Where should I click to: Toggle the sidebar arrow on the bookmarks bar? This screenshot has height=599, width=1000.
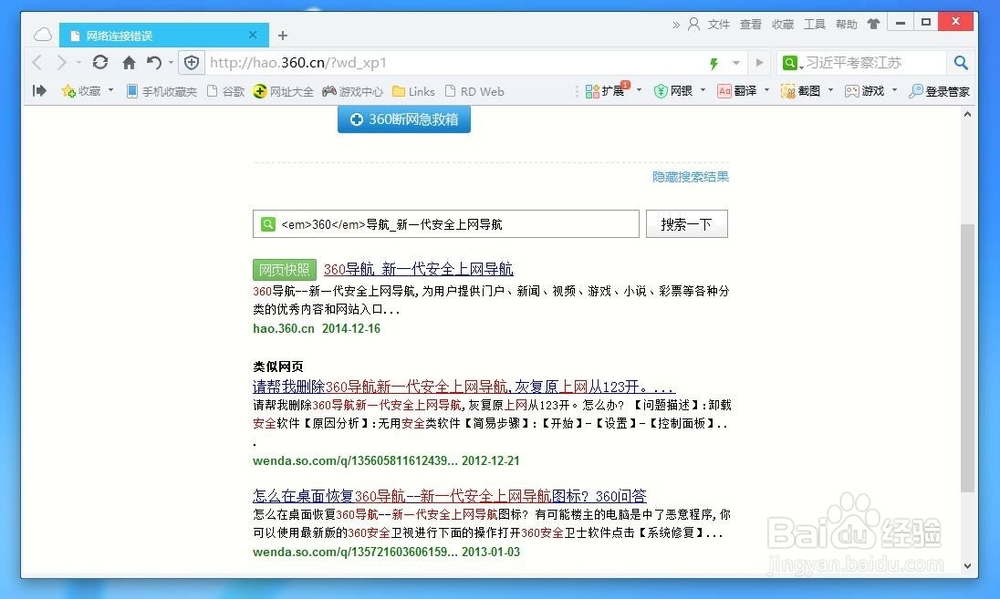[38, 91]
